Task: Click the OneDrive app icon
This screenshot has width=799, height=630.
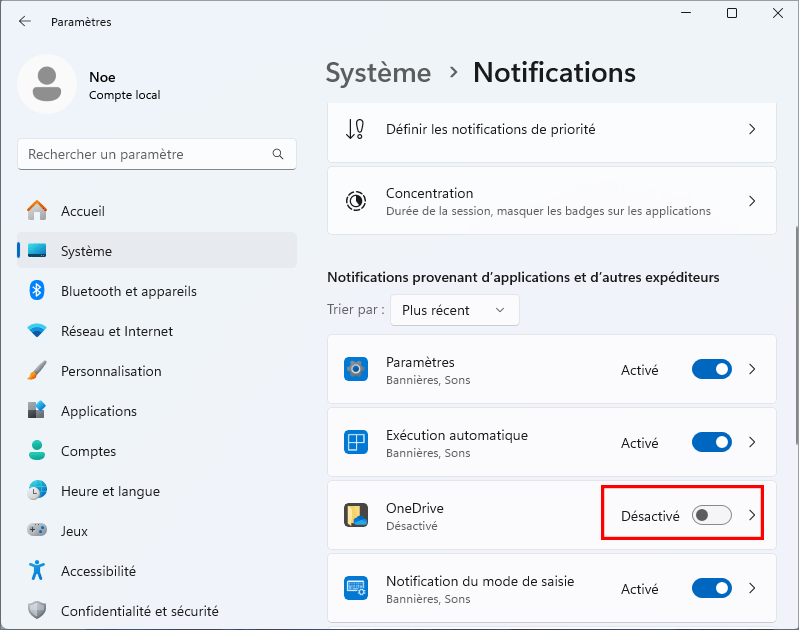Action: 356,515
